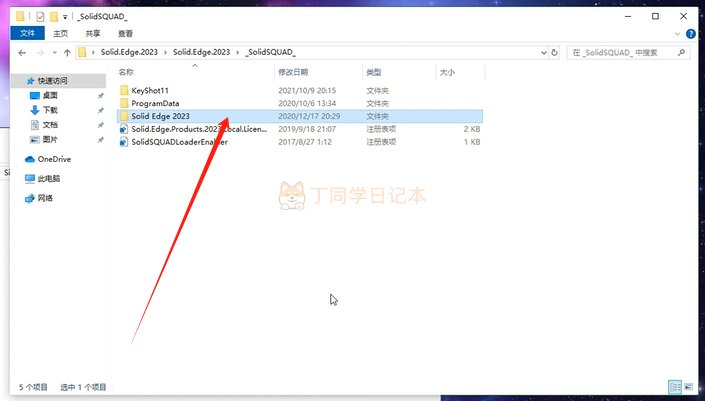This screenshot has width=705, height=401.
Task: Open 图片 in the navigation pane
Action: [50, 139]
